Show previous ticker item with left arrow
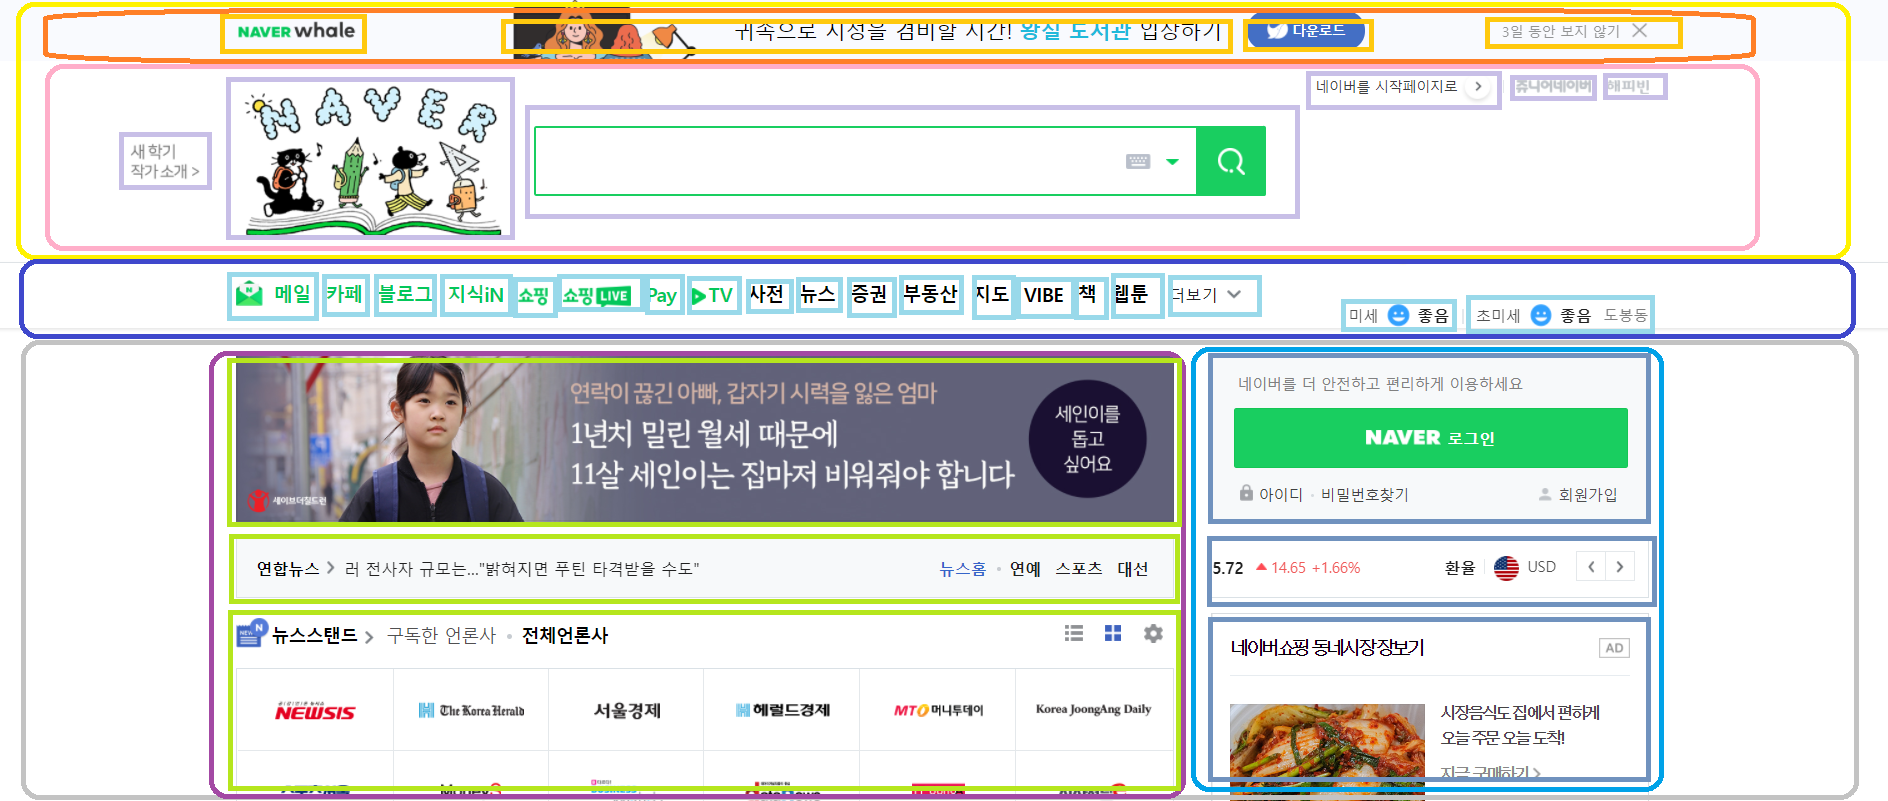1888x801 pixels. (x=1591, y=567)
